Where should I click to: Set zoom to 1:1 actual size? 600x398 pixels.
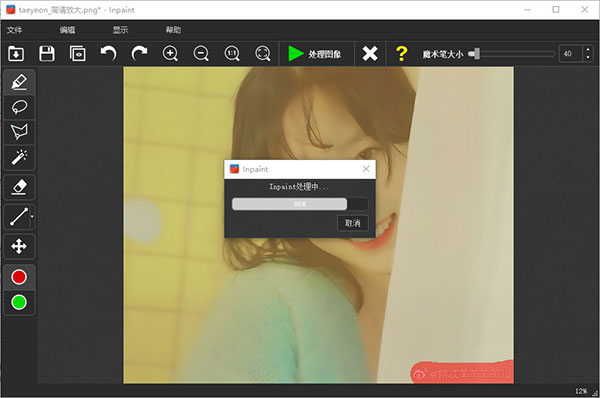click(232, 54)
